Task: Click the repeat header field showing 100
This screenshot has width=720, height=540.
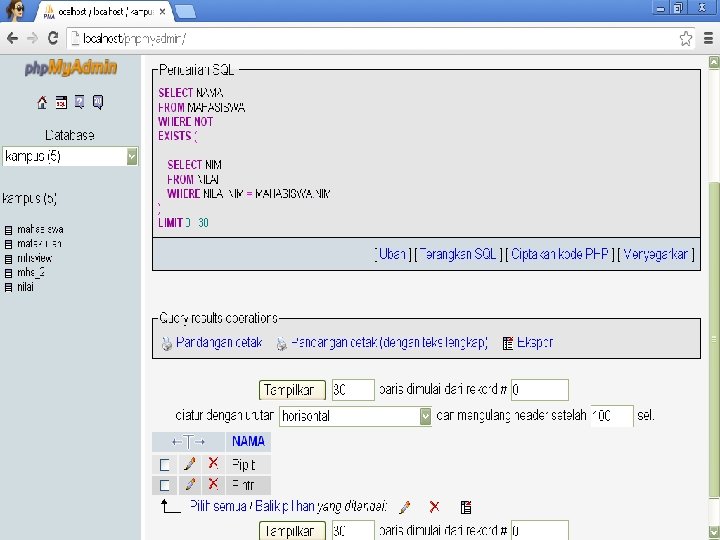Action: click(612, 416)
